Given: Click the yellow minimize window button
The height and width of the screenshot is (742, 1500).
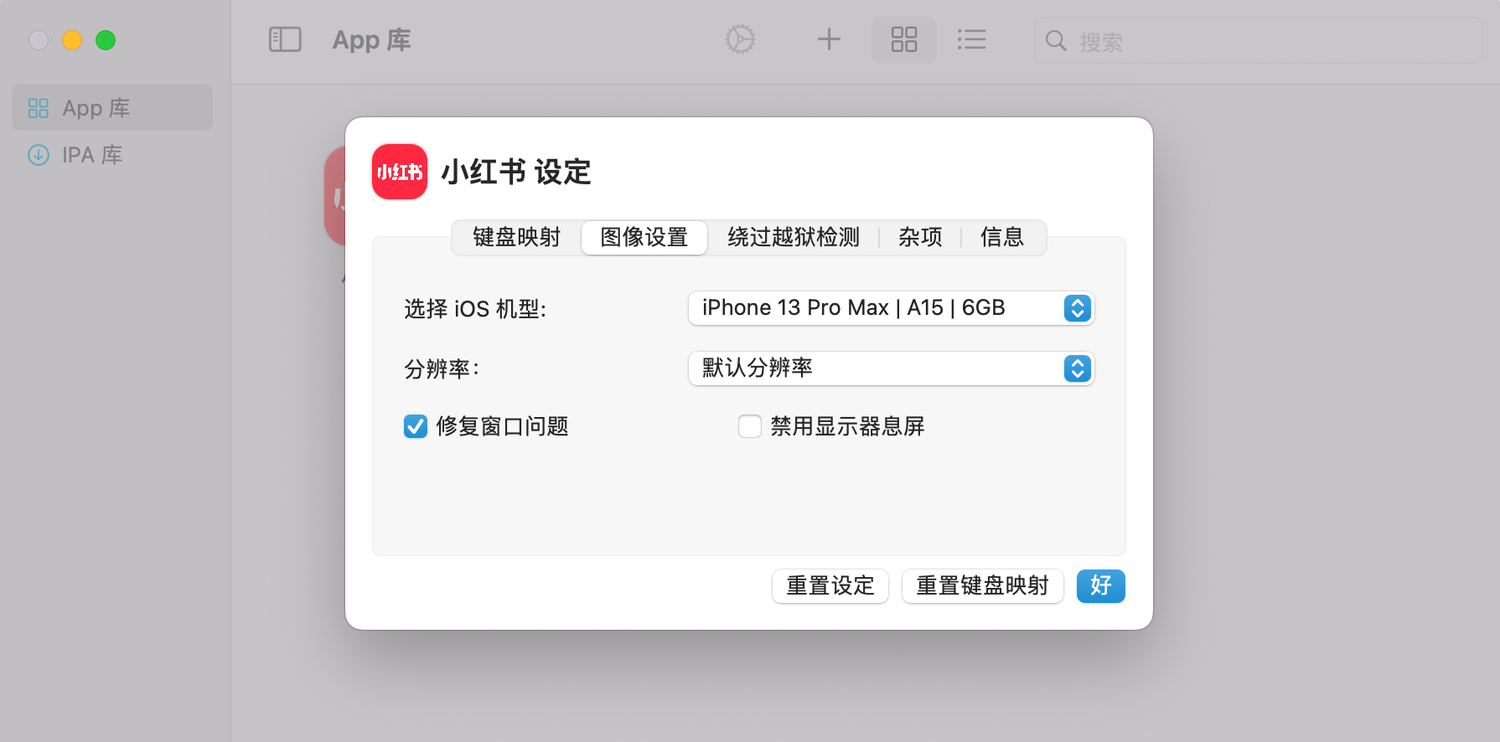Looking at the screenshot, I should [x=72, y=41].
